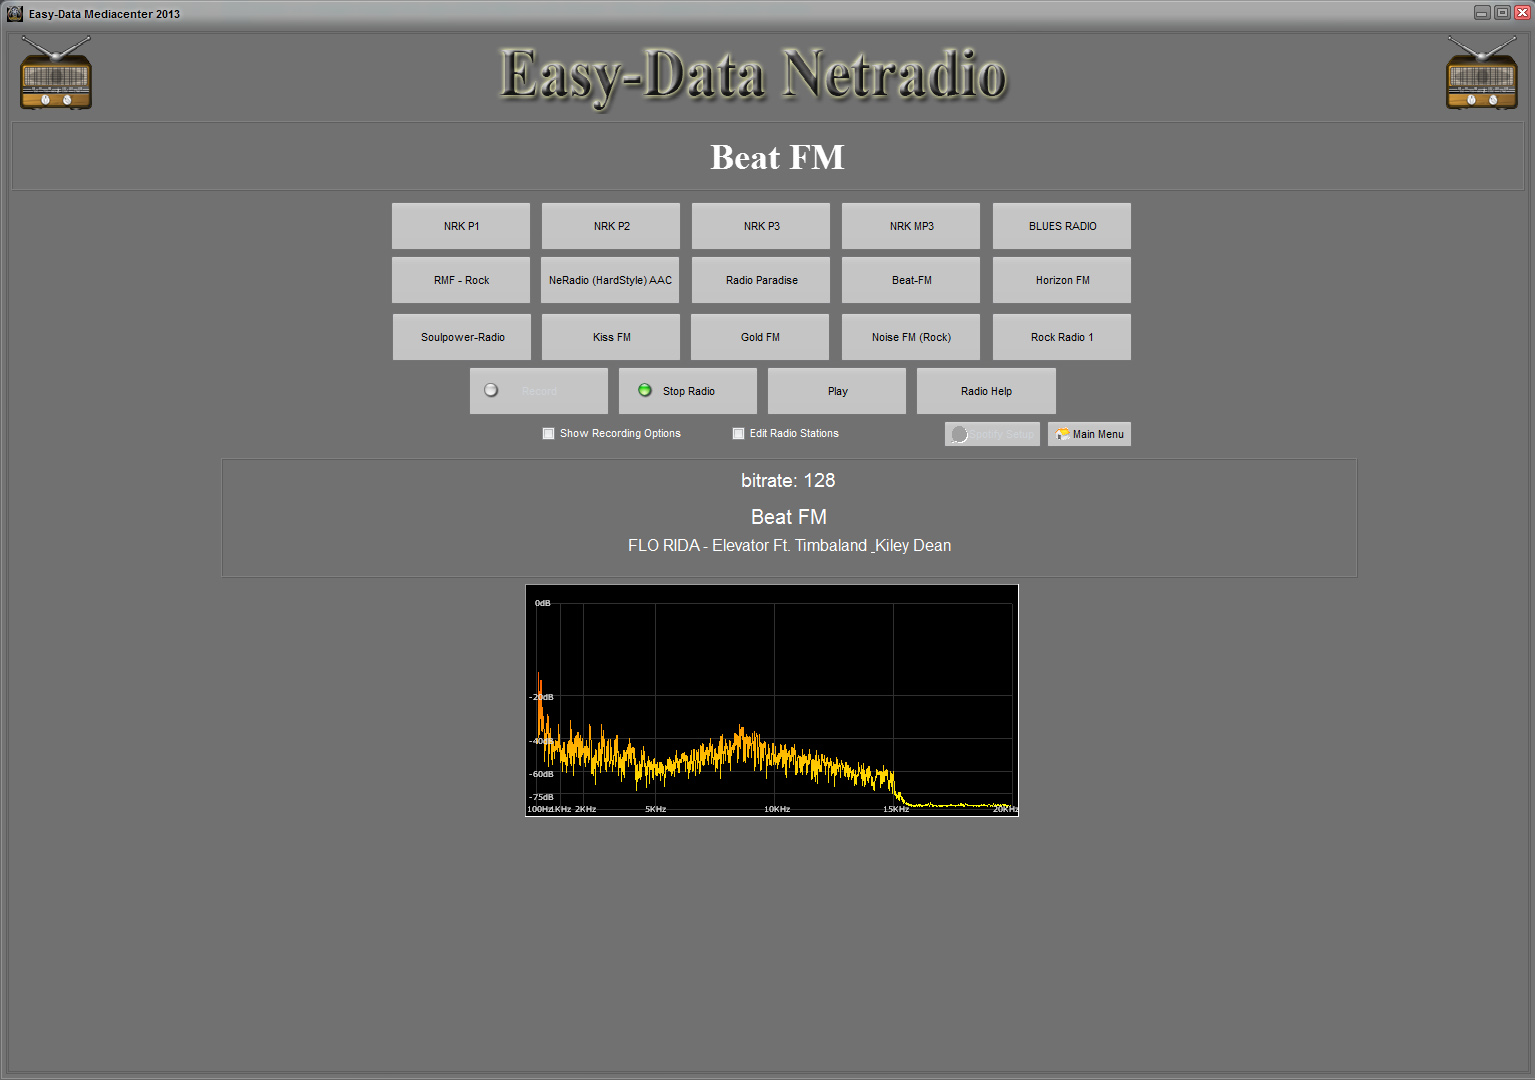Play the BLUES RADIO station
The height and width of the screenshot is (1080, 1535).
click(x=1062, y=226)
